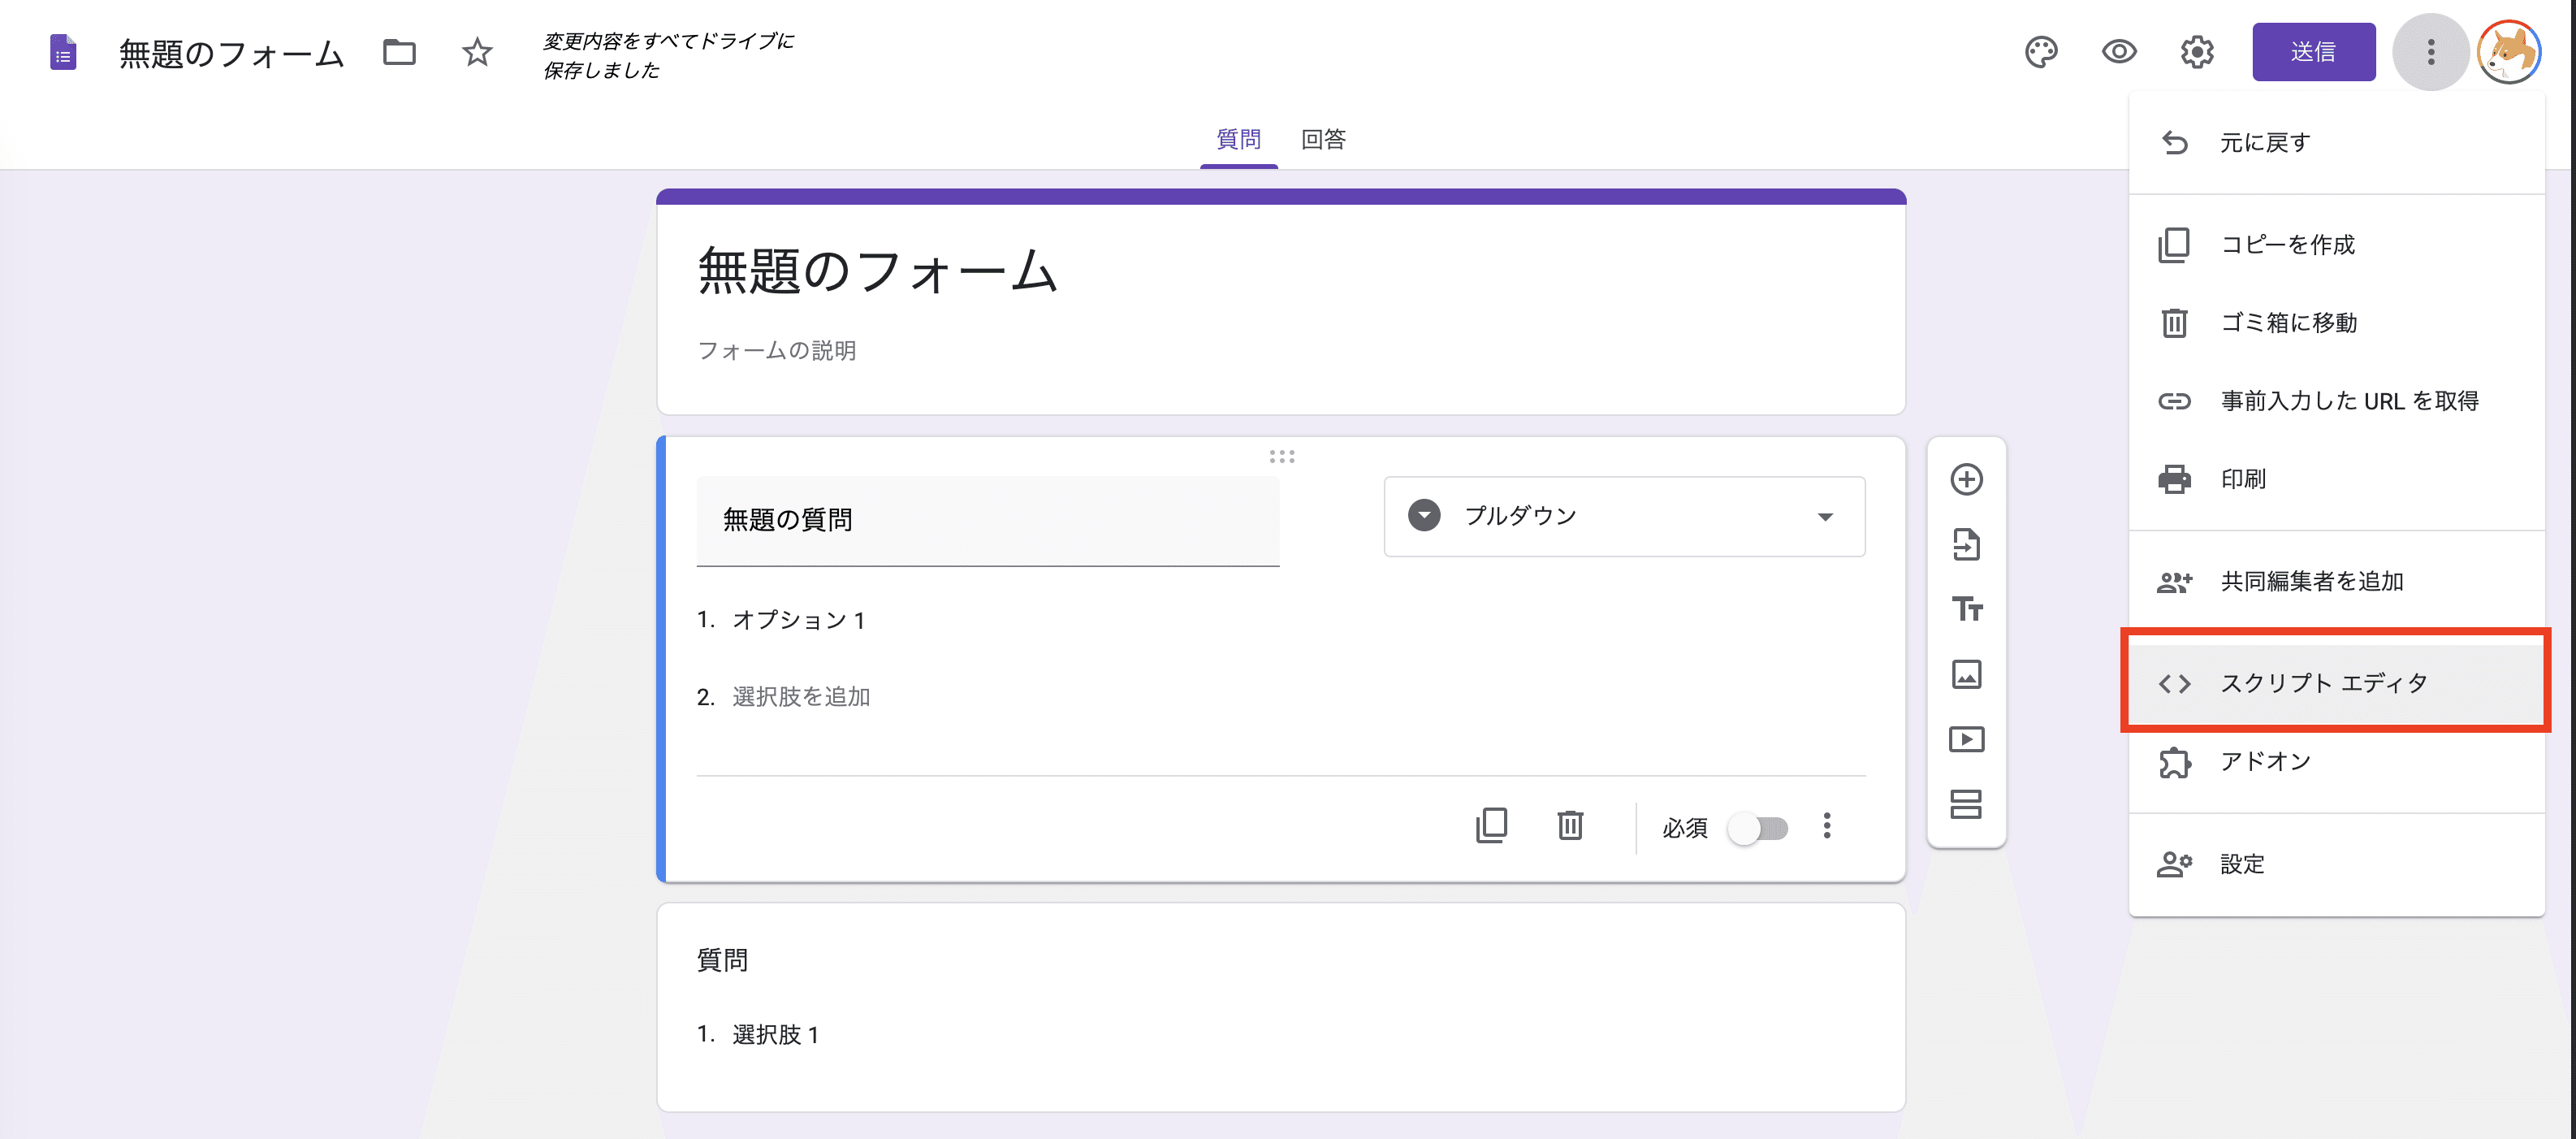Click the preview form eye icon

click(2121, 53)
